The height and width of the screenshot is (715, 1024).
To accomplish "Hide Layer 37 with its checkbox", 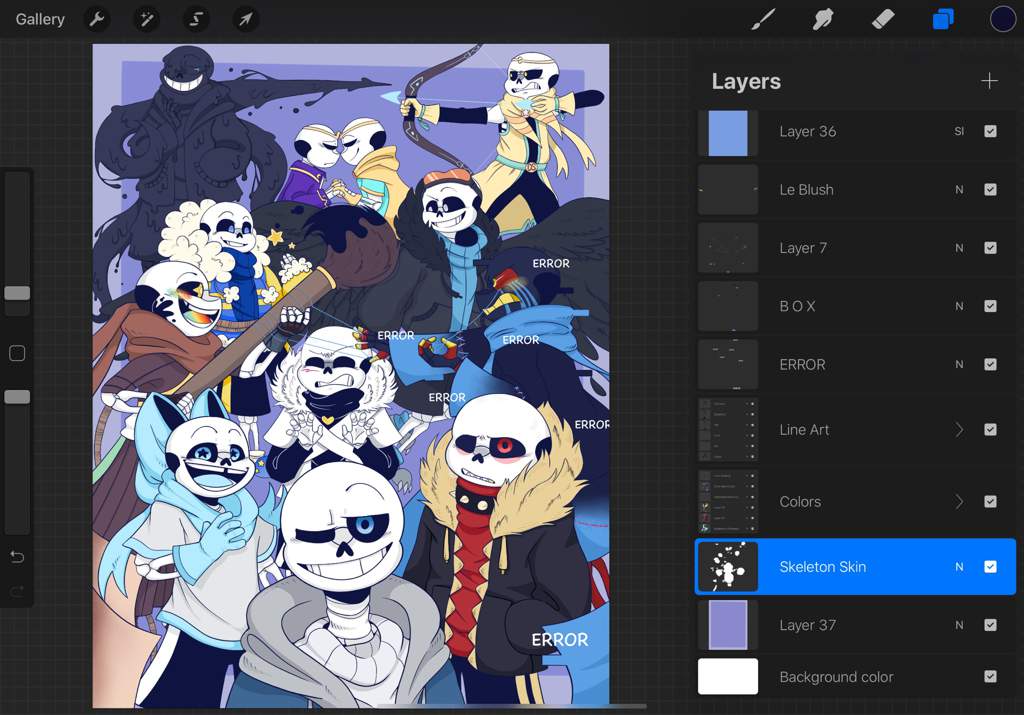I will tap(990, 625).
